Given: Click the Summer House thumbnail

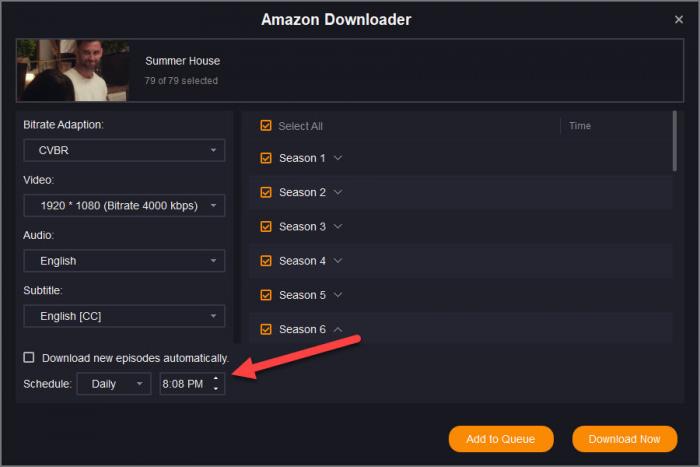Looking at the screenshot, I should pyautogui.click(x=73, y=70).
